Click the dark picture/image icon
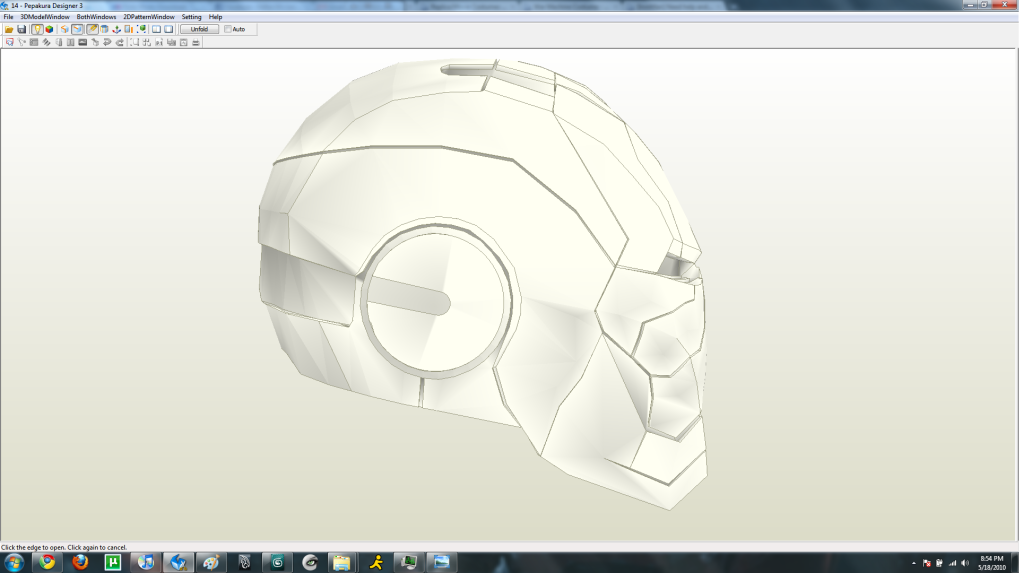The width and height of the screenshot is (1023, 573). pos(83,42)
